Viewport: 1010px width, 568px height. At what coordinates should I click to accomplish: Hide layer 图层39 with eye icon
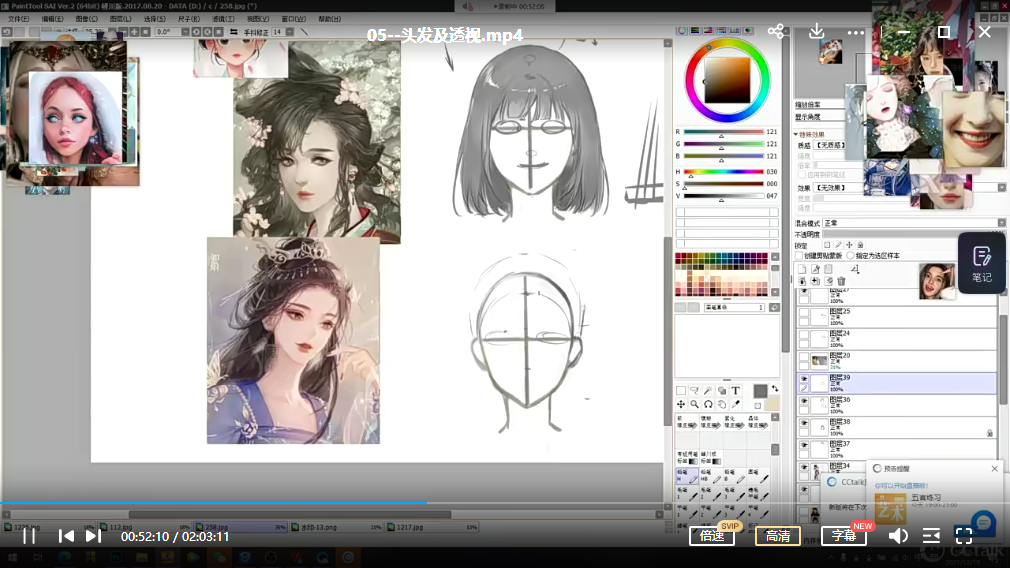[x=804, y=380]
